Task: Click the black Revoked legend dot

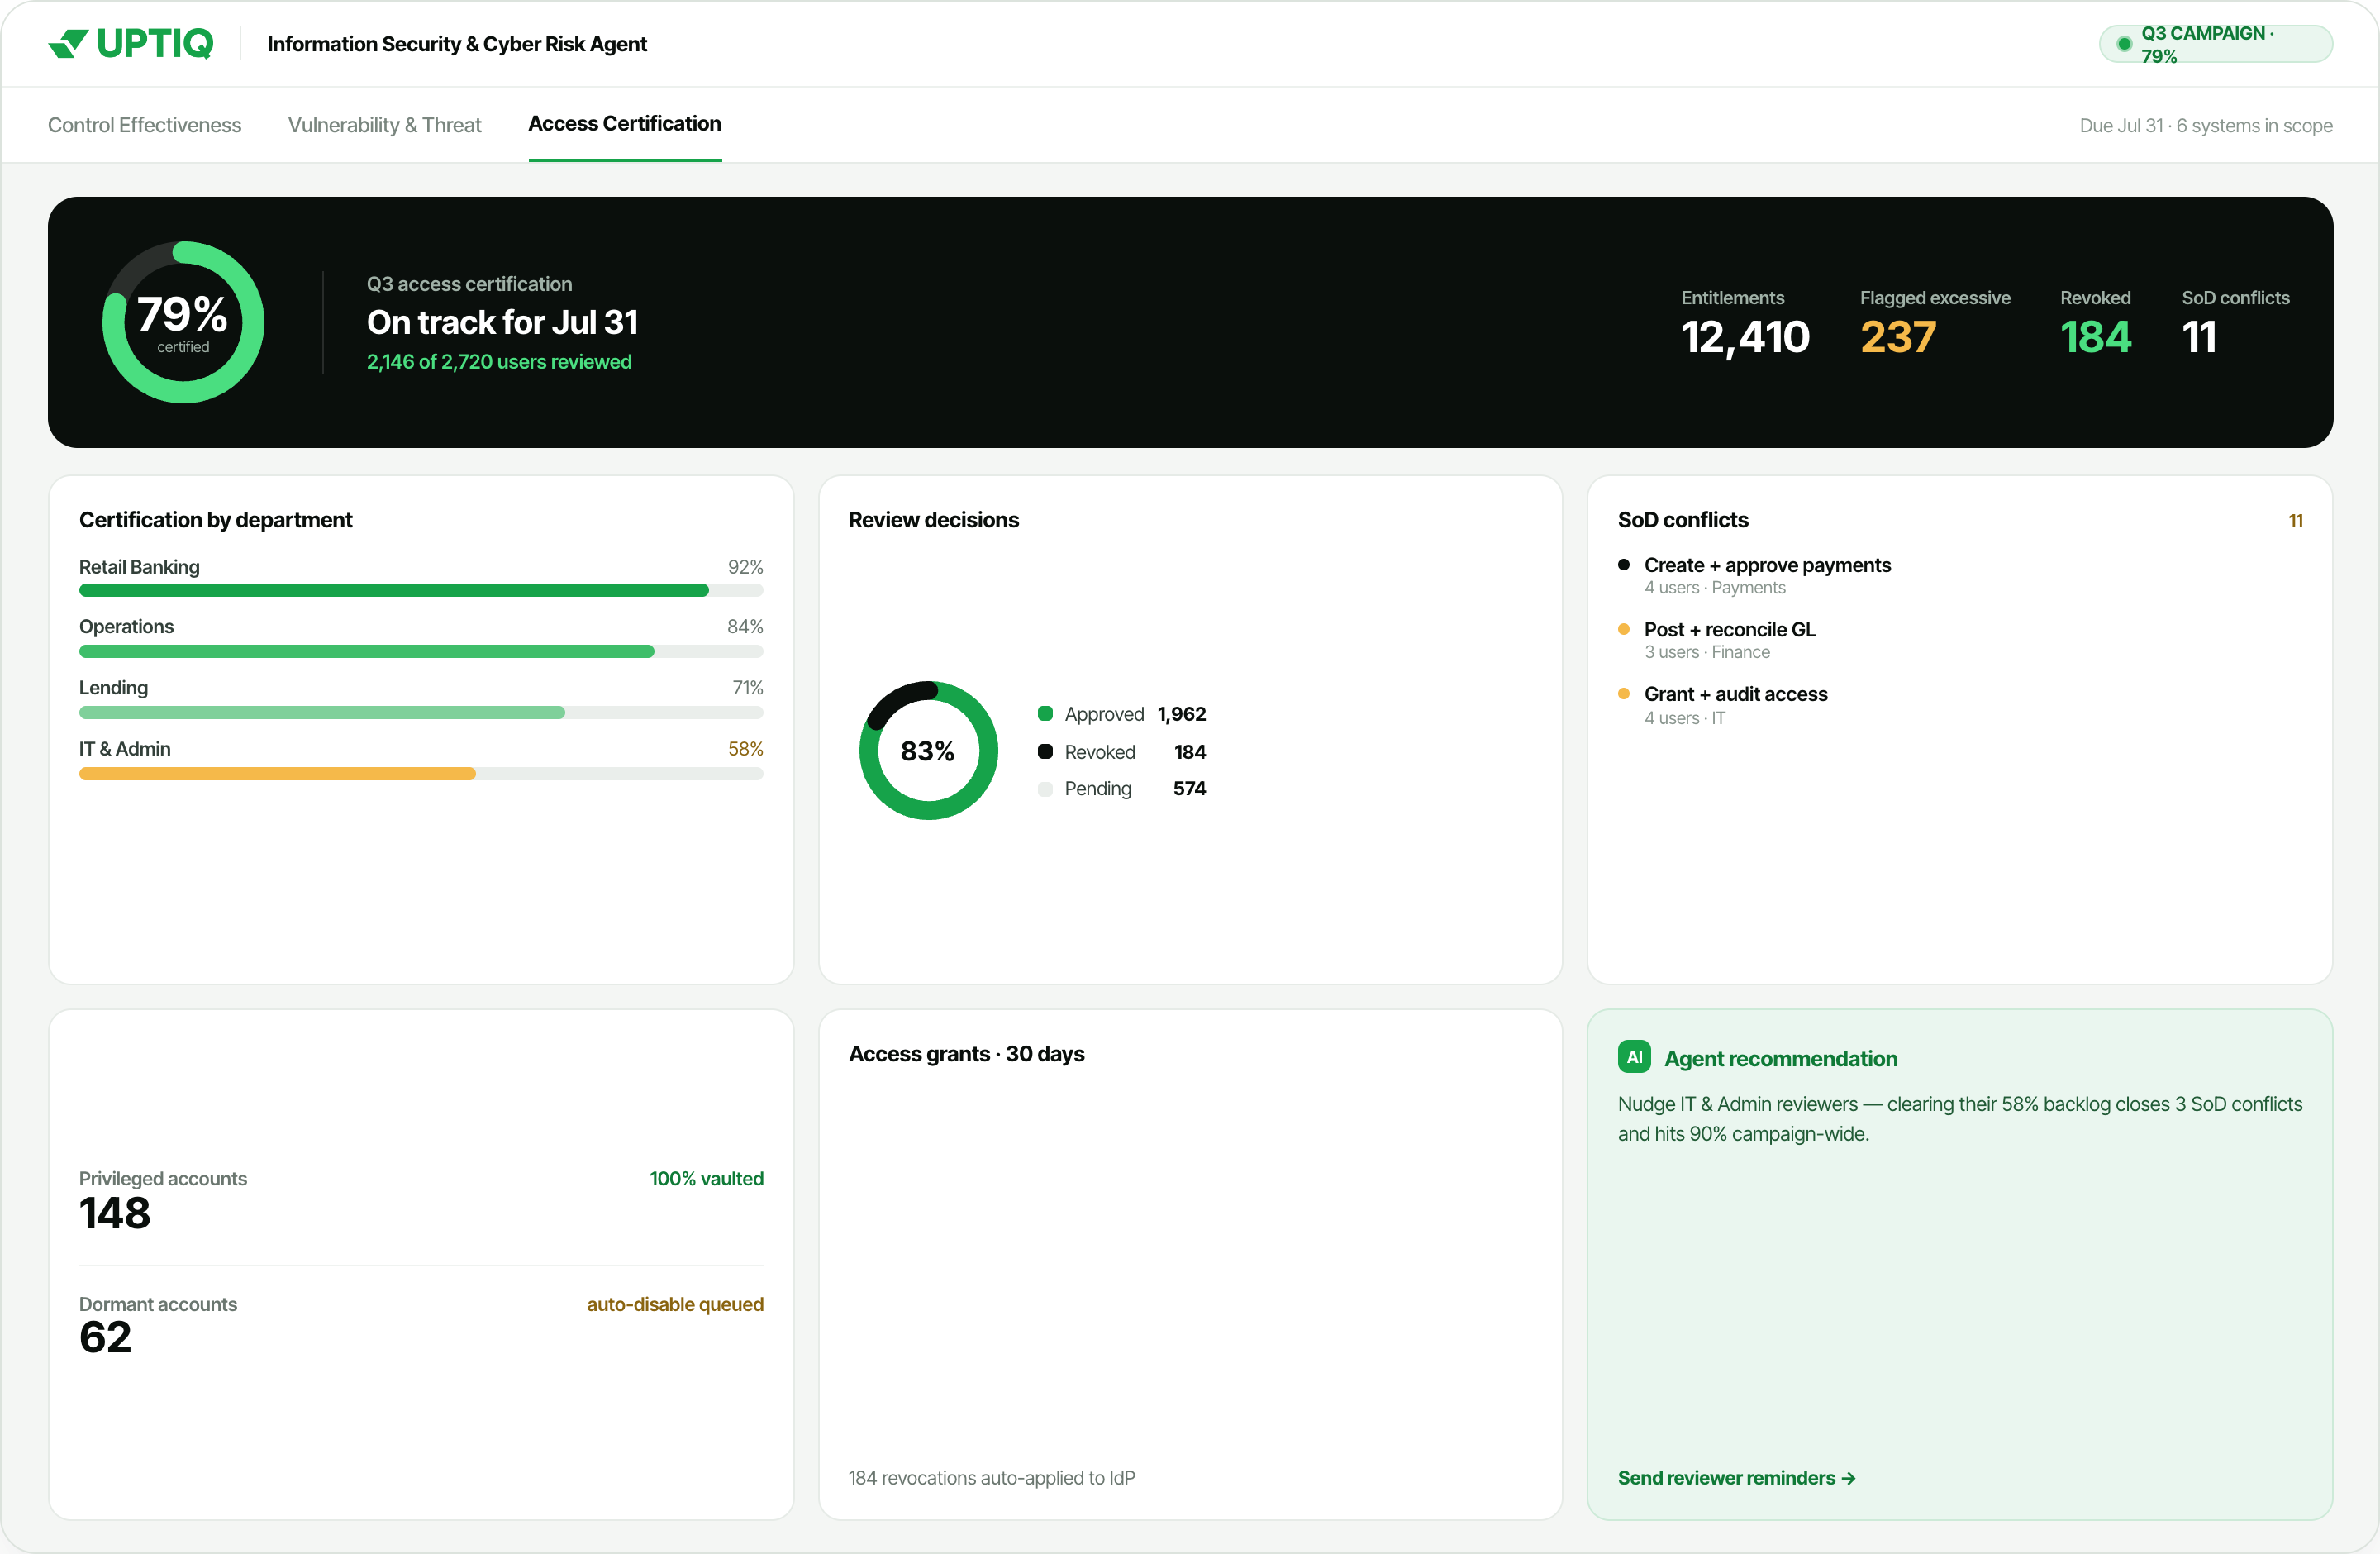Action: tap(1045, 751)
